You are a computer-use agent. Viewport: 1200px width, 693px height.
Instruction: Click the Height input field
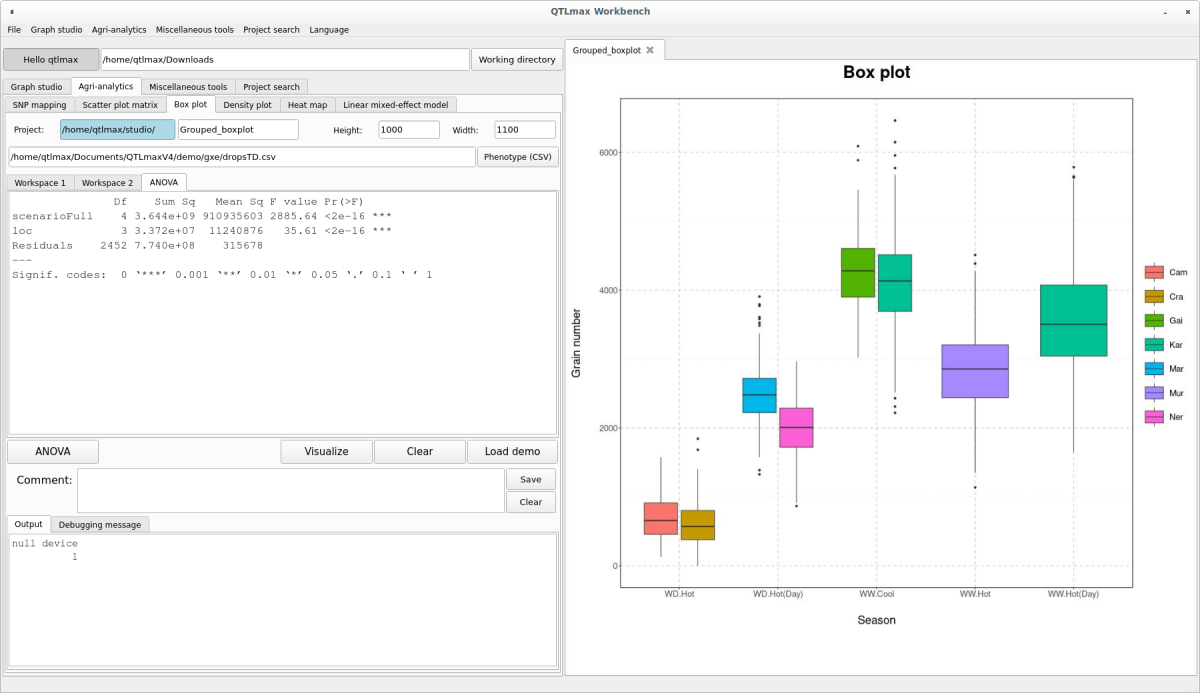(x=408, y=130)
